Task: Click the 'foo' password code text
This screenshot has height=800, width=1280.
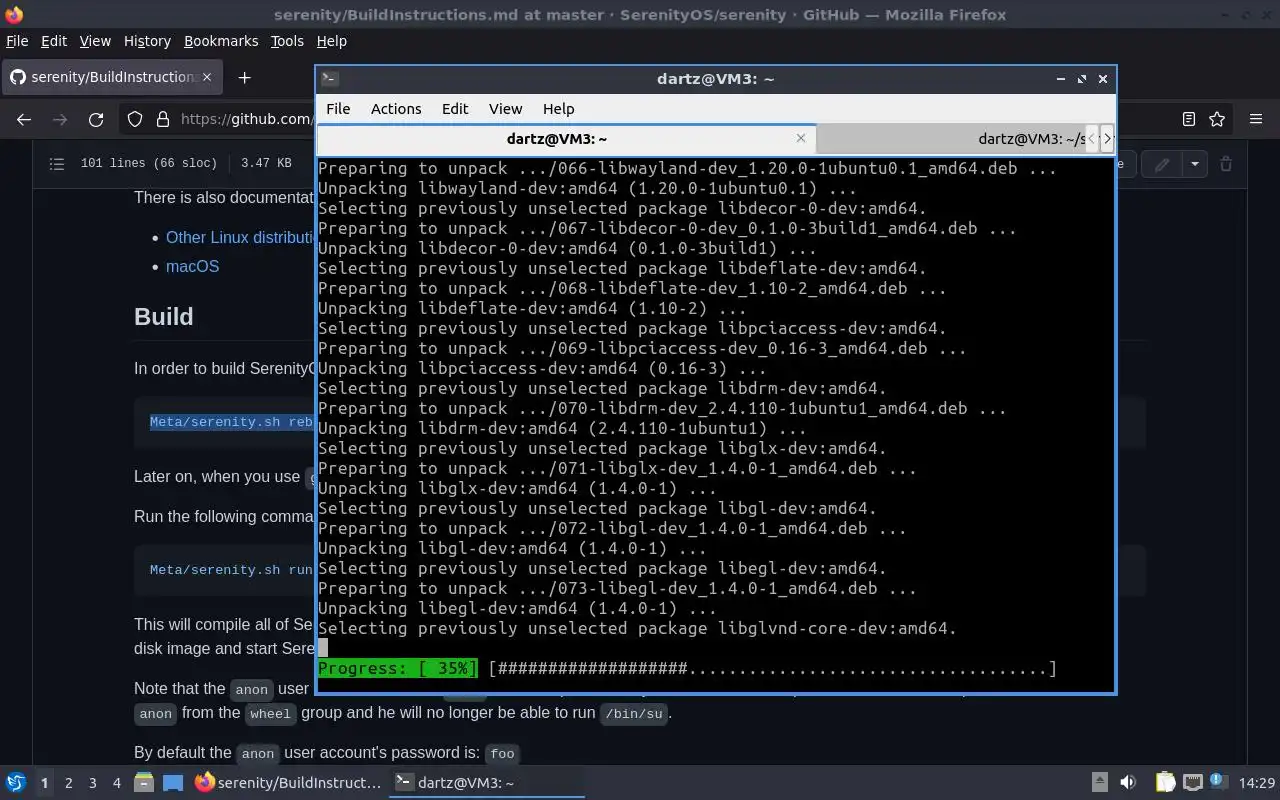Action: pos(502,753)
